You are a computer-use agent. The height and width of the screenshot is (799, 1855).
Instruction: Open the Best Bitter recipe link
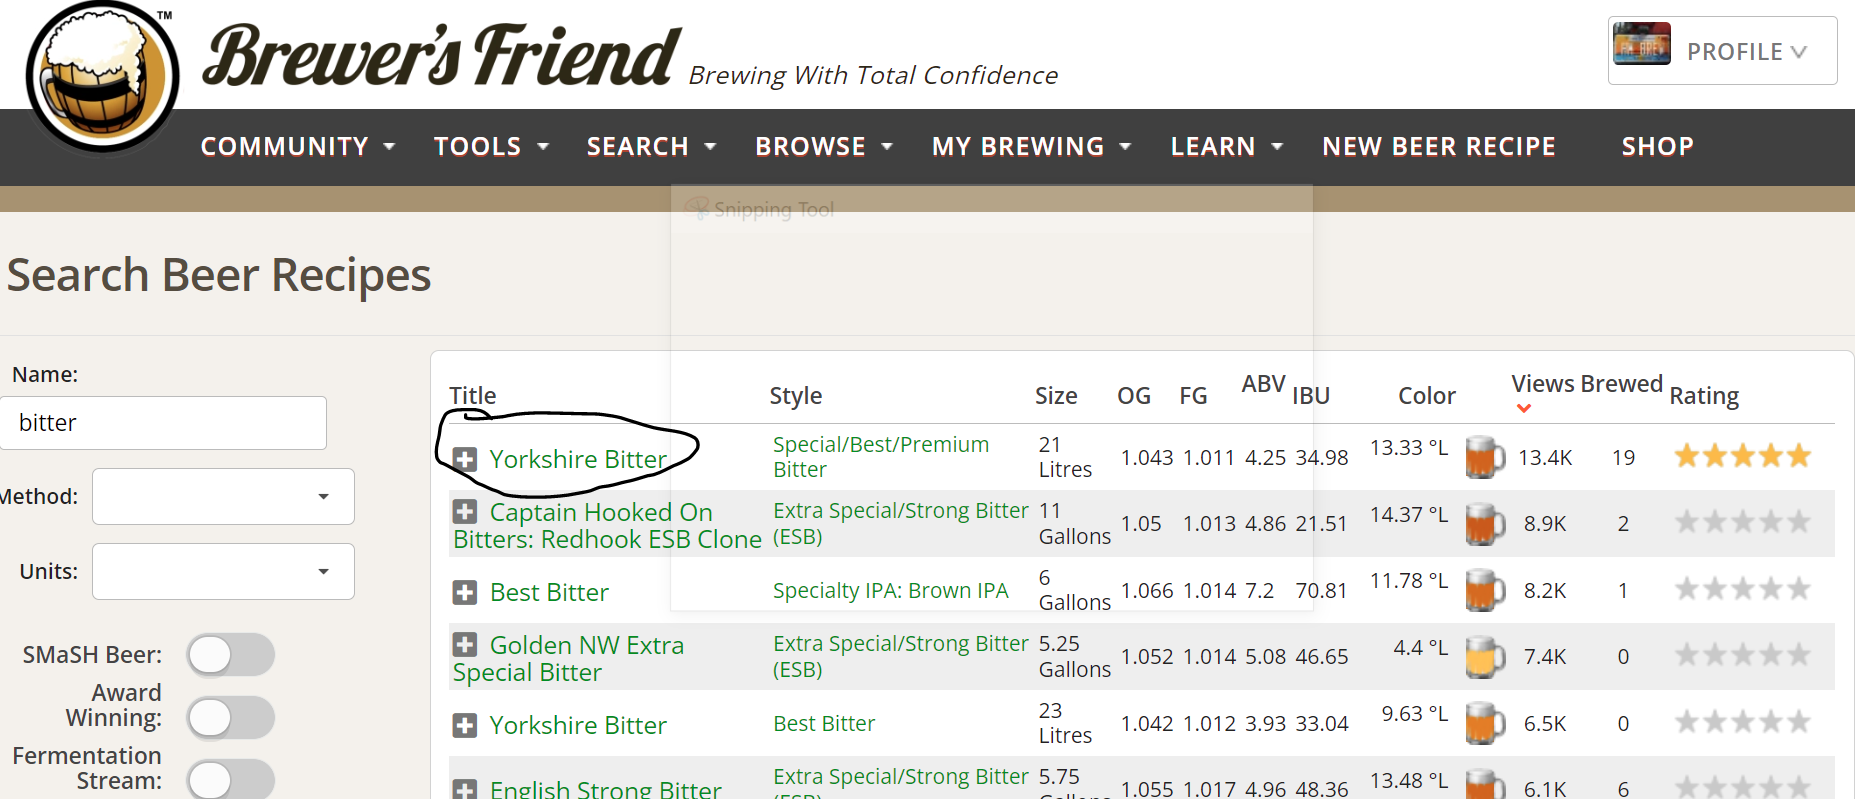pos(549,592)
